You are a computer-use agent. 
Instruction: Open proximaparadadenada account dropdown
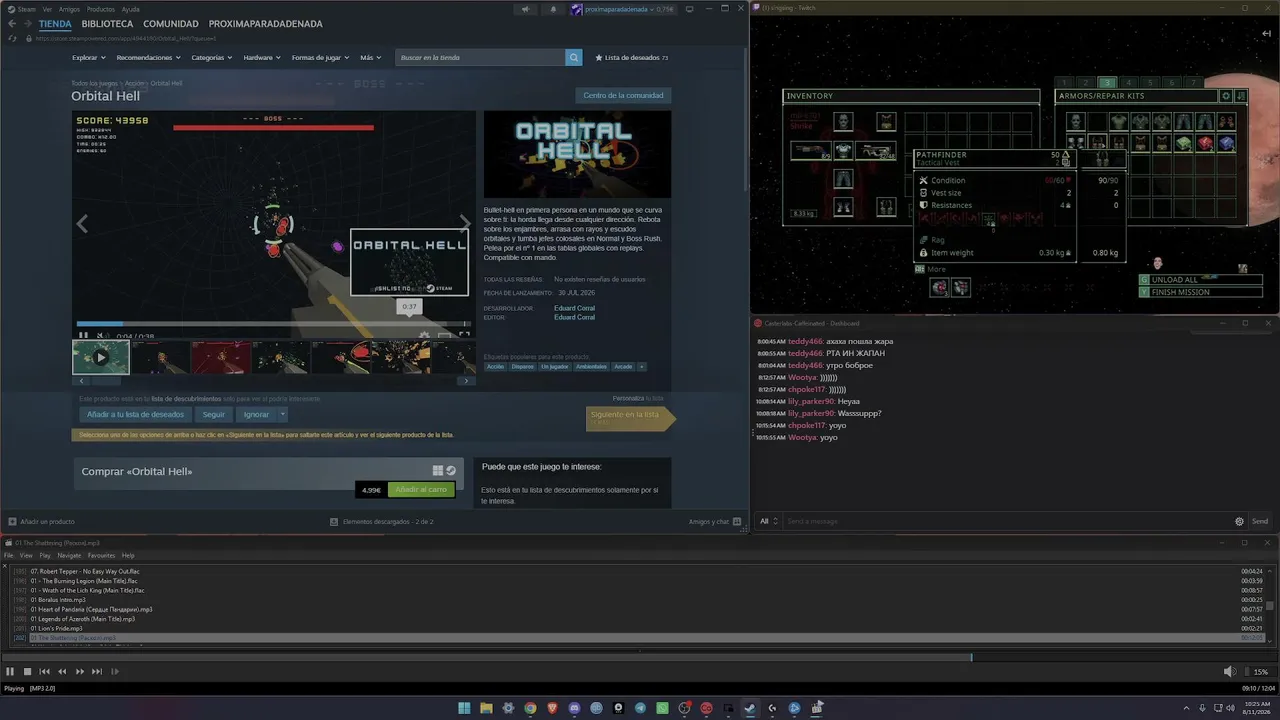tap(622, 9)
